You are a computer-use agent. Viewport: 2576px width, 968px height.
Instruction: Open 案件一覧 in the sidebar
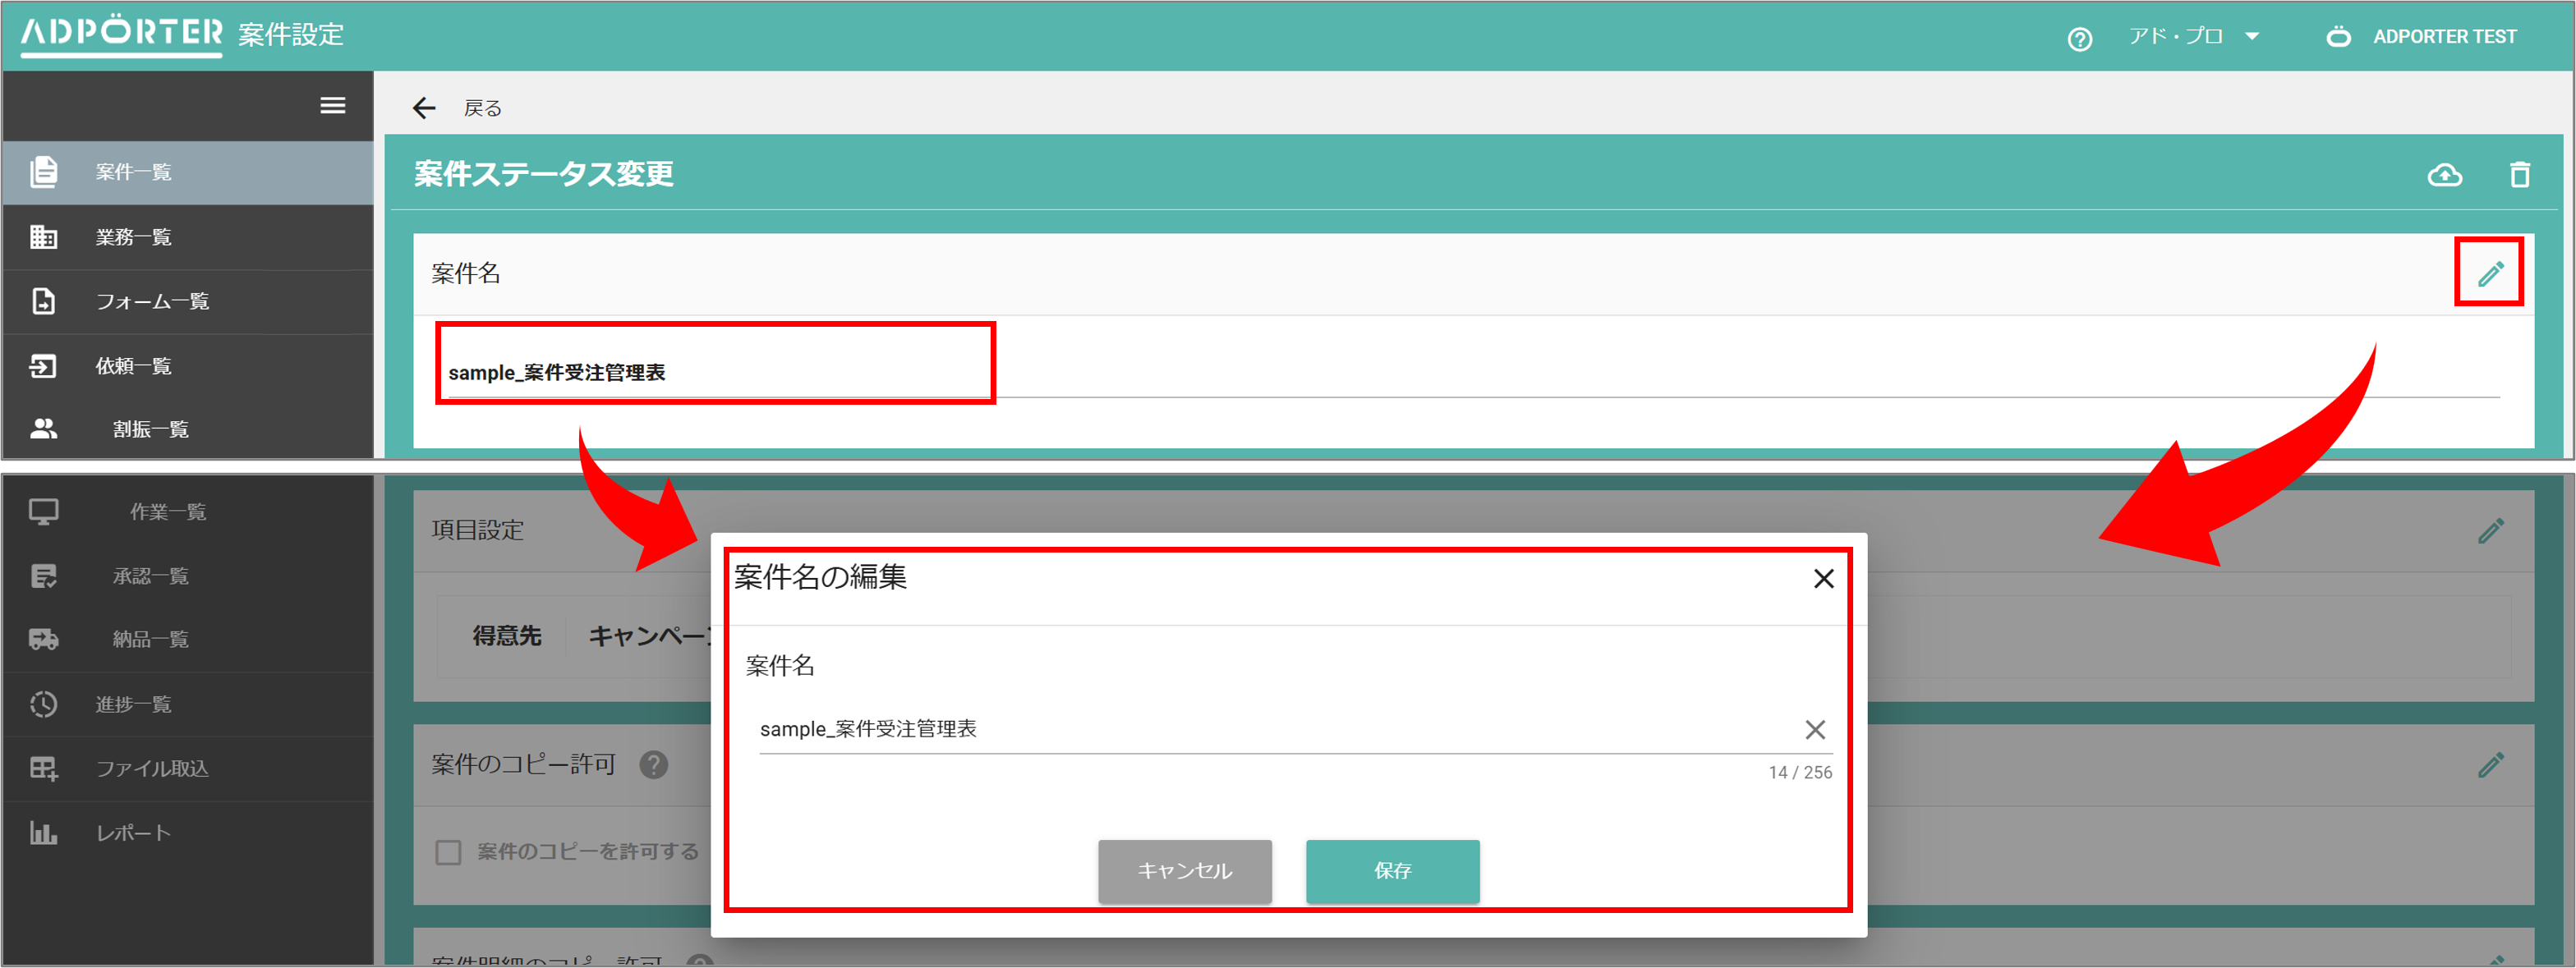188,172
